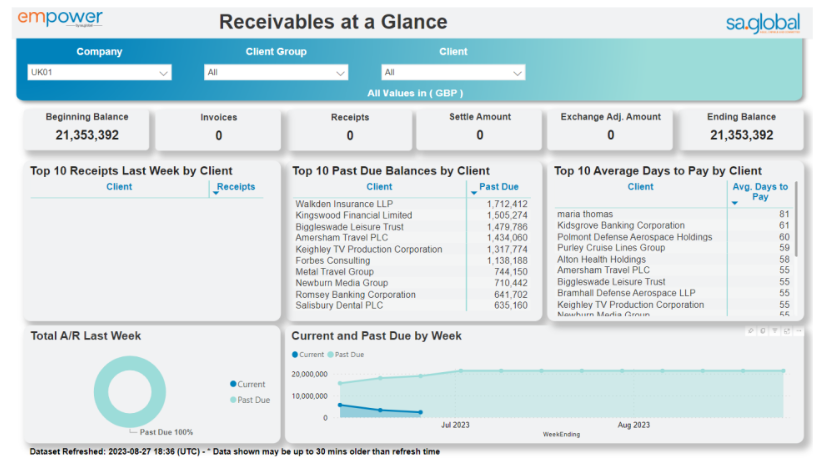This screenshot has width=829, height=466.
Task: Open more options ellipsis on weekly chart
Action: tap(799, 331)
